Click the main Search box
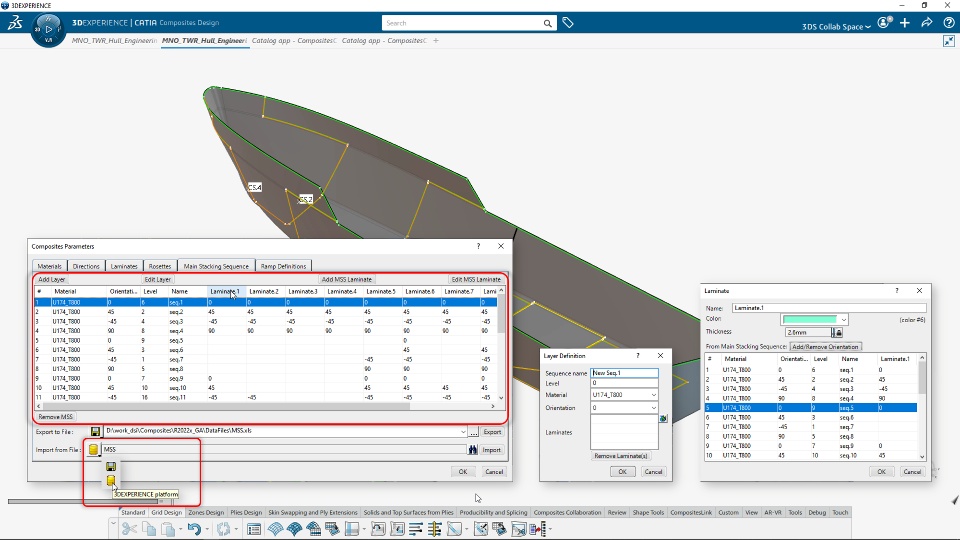This screenshot has width=960, height=540. coord(462,23)
